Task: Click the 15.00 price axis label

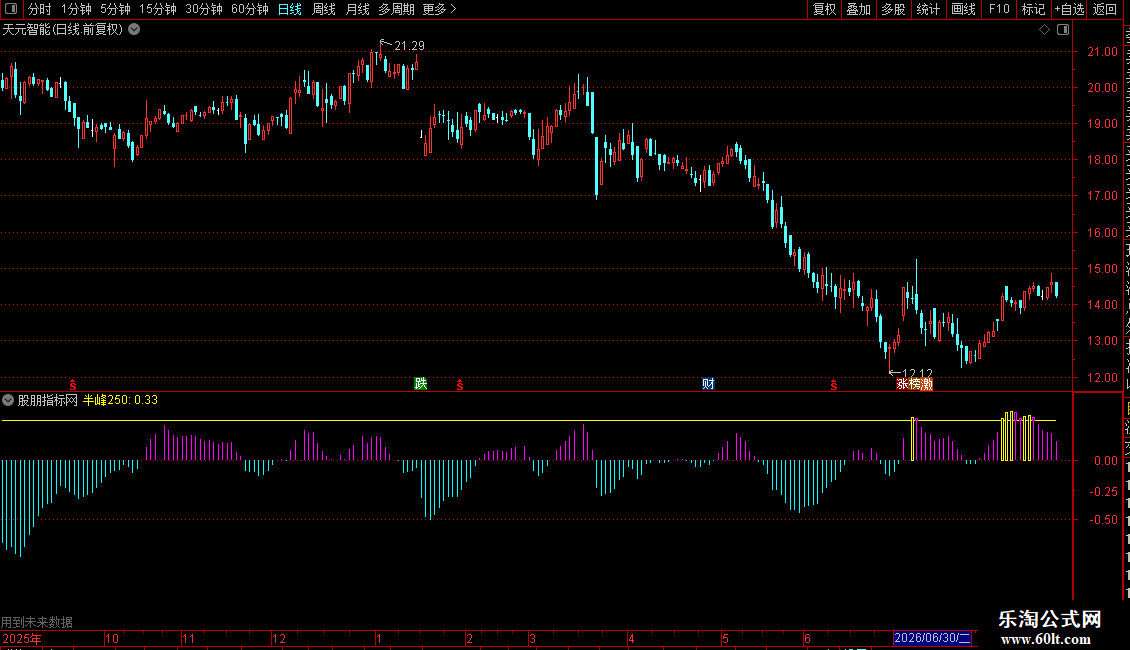Action: pyautogui.click(x=1103, y=269)
